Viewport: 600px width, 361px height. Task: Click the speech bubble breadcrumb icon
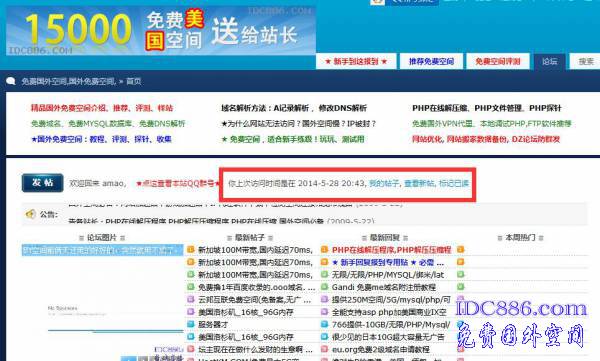coord(10,81)
